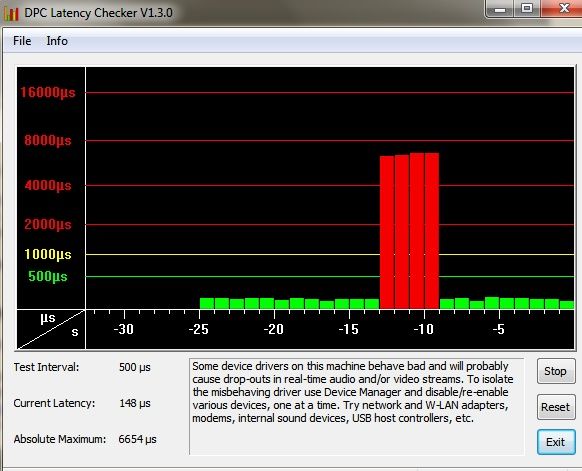Image resolution: width=582 pixels, height=471 pixels.
Task: Minimize the DPC Latency Checker window
Action: tap(500, 8)
